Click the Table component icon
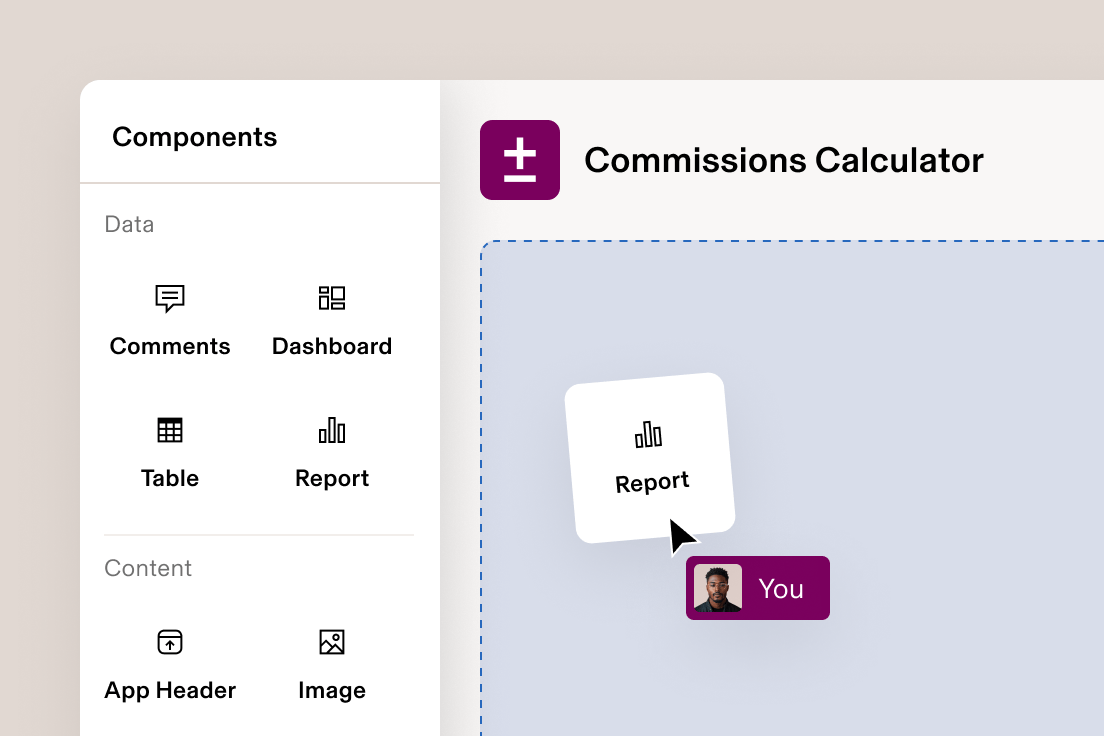1104x736 pixels. [x=170, y=430]
